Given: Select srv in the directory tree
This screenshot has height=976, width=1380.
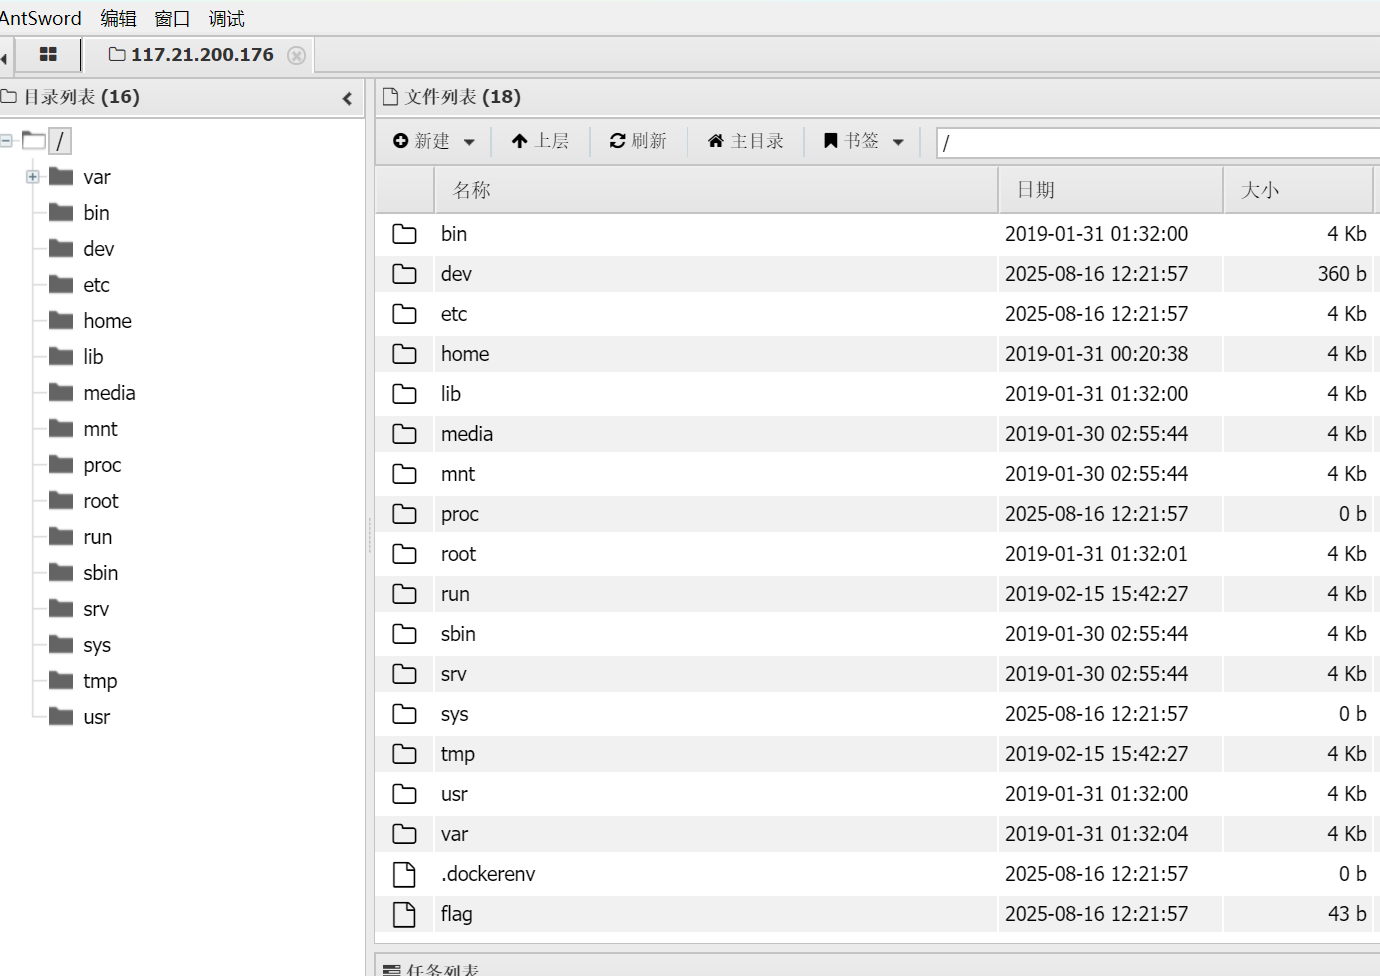Looking at the screenshot, I should [x=96, y=609].
